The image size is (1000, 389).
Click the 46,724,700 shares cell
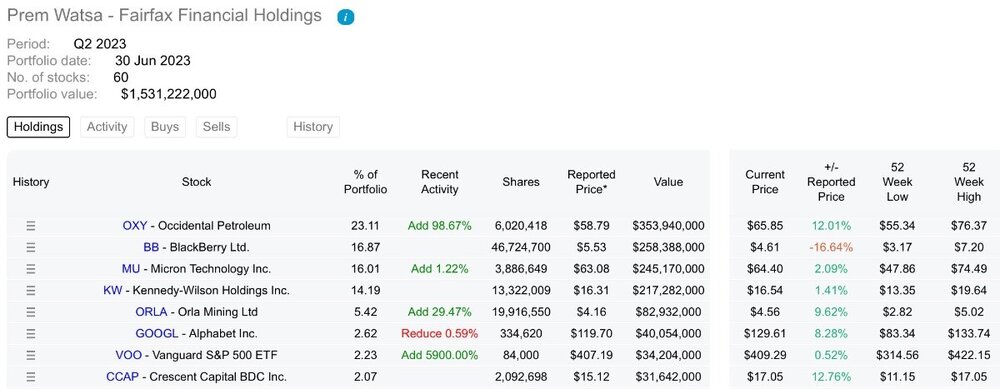point(521,247)
